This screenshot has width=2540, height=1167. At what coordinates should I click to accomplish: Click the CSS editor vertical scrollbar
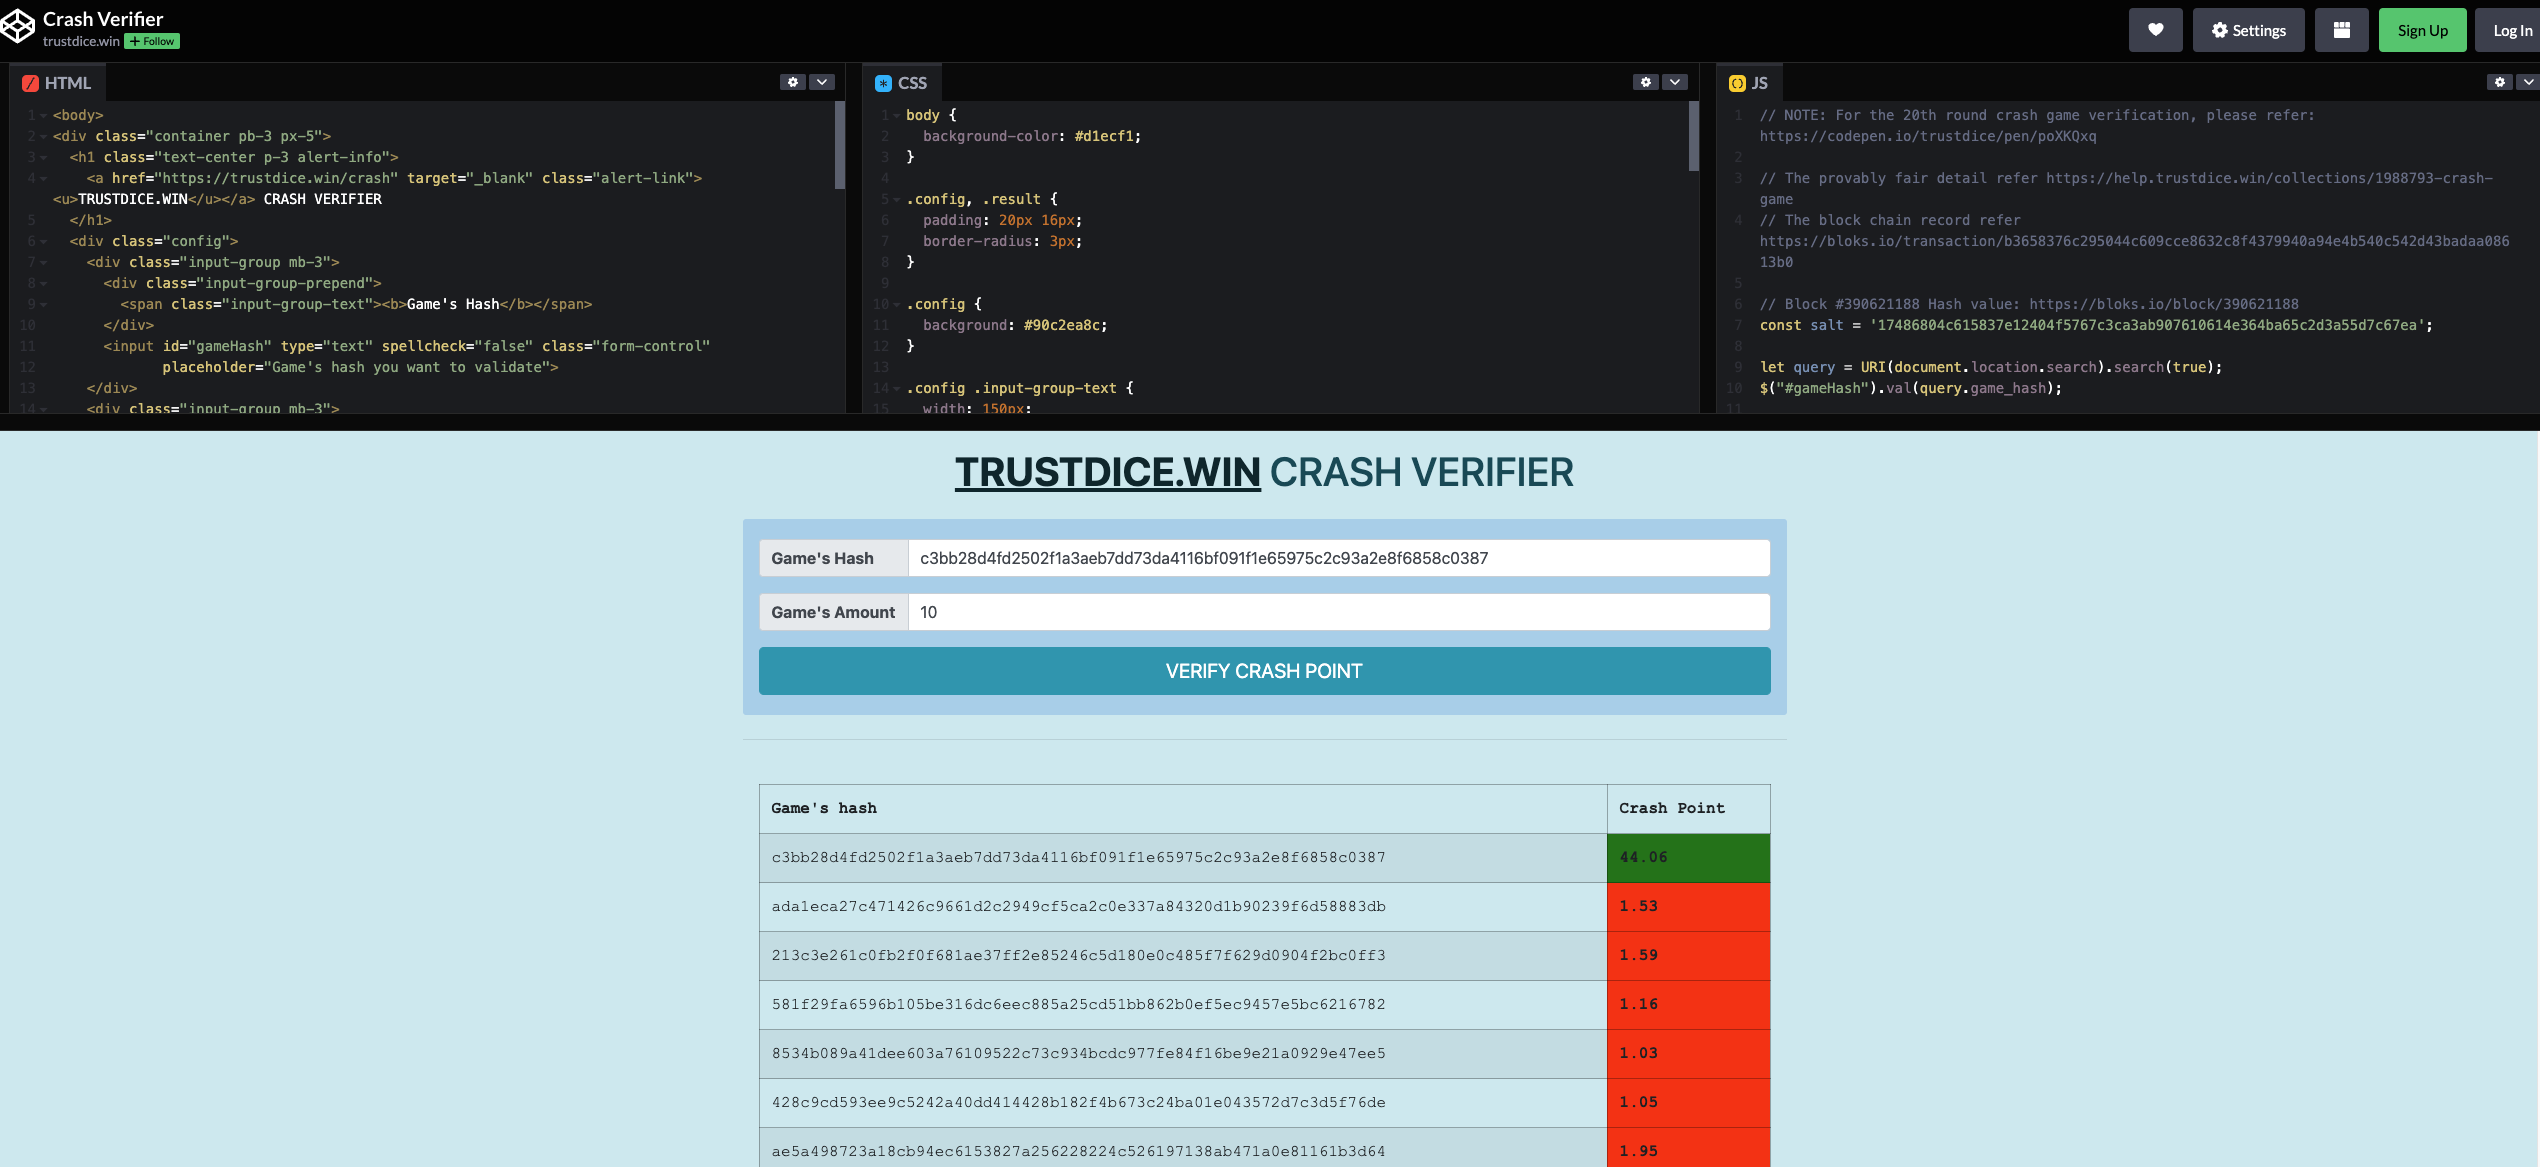point(1693,136)
